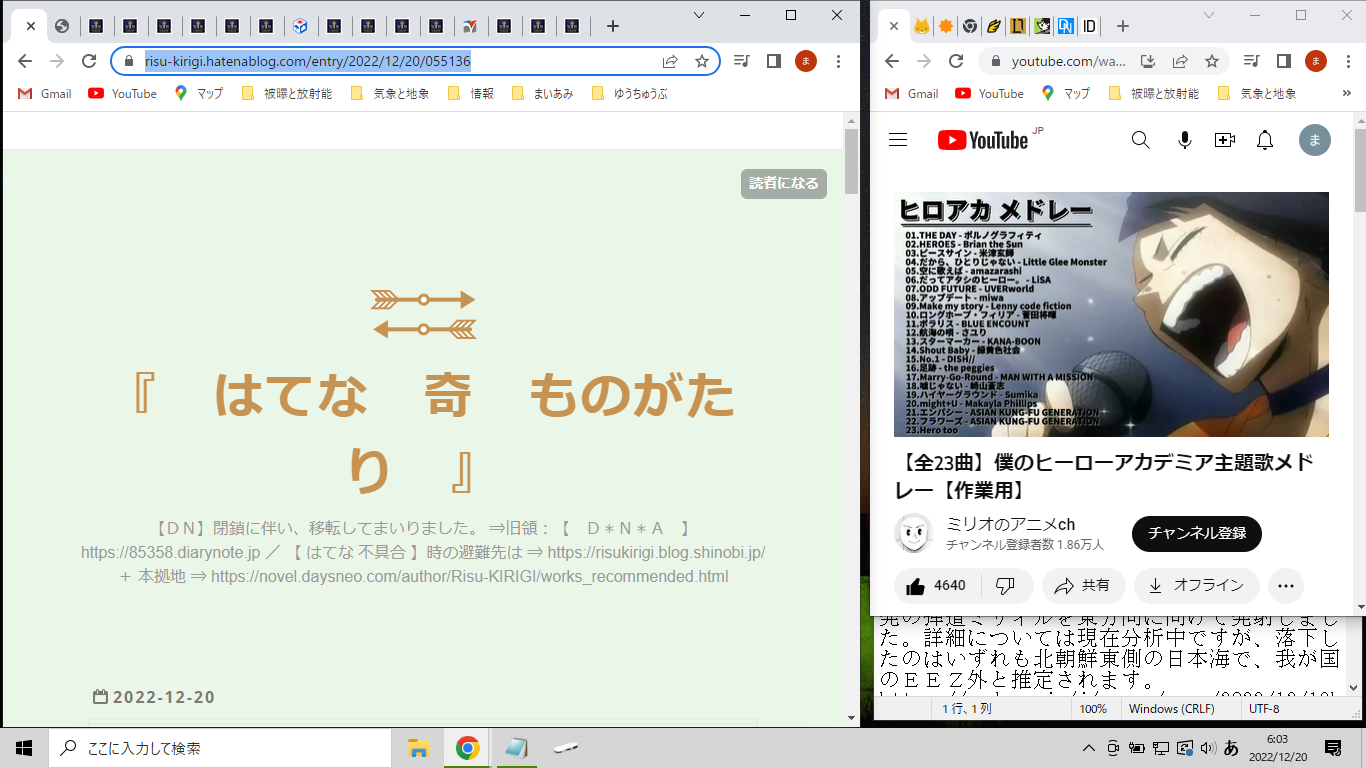Bookmark the YouTube page with star
Image resolution: width=1366 pixels, height=768 pixels.
[x=1212, y=61]
